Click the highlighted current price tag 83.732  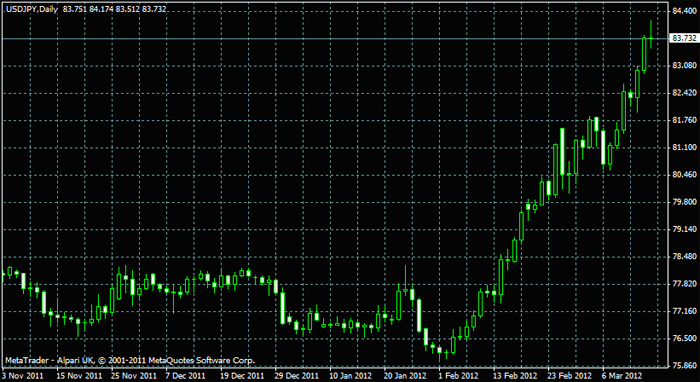683,39
